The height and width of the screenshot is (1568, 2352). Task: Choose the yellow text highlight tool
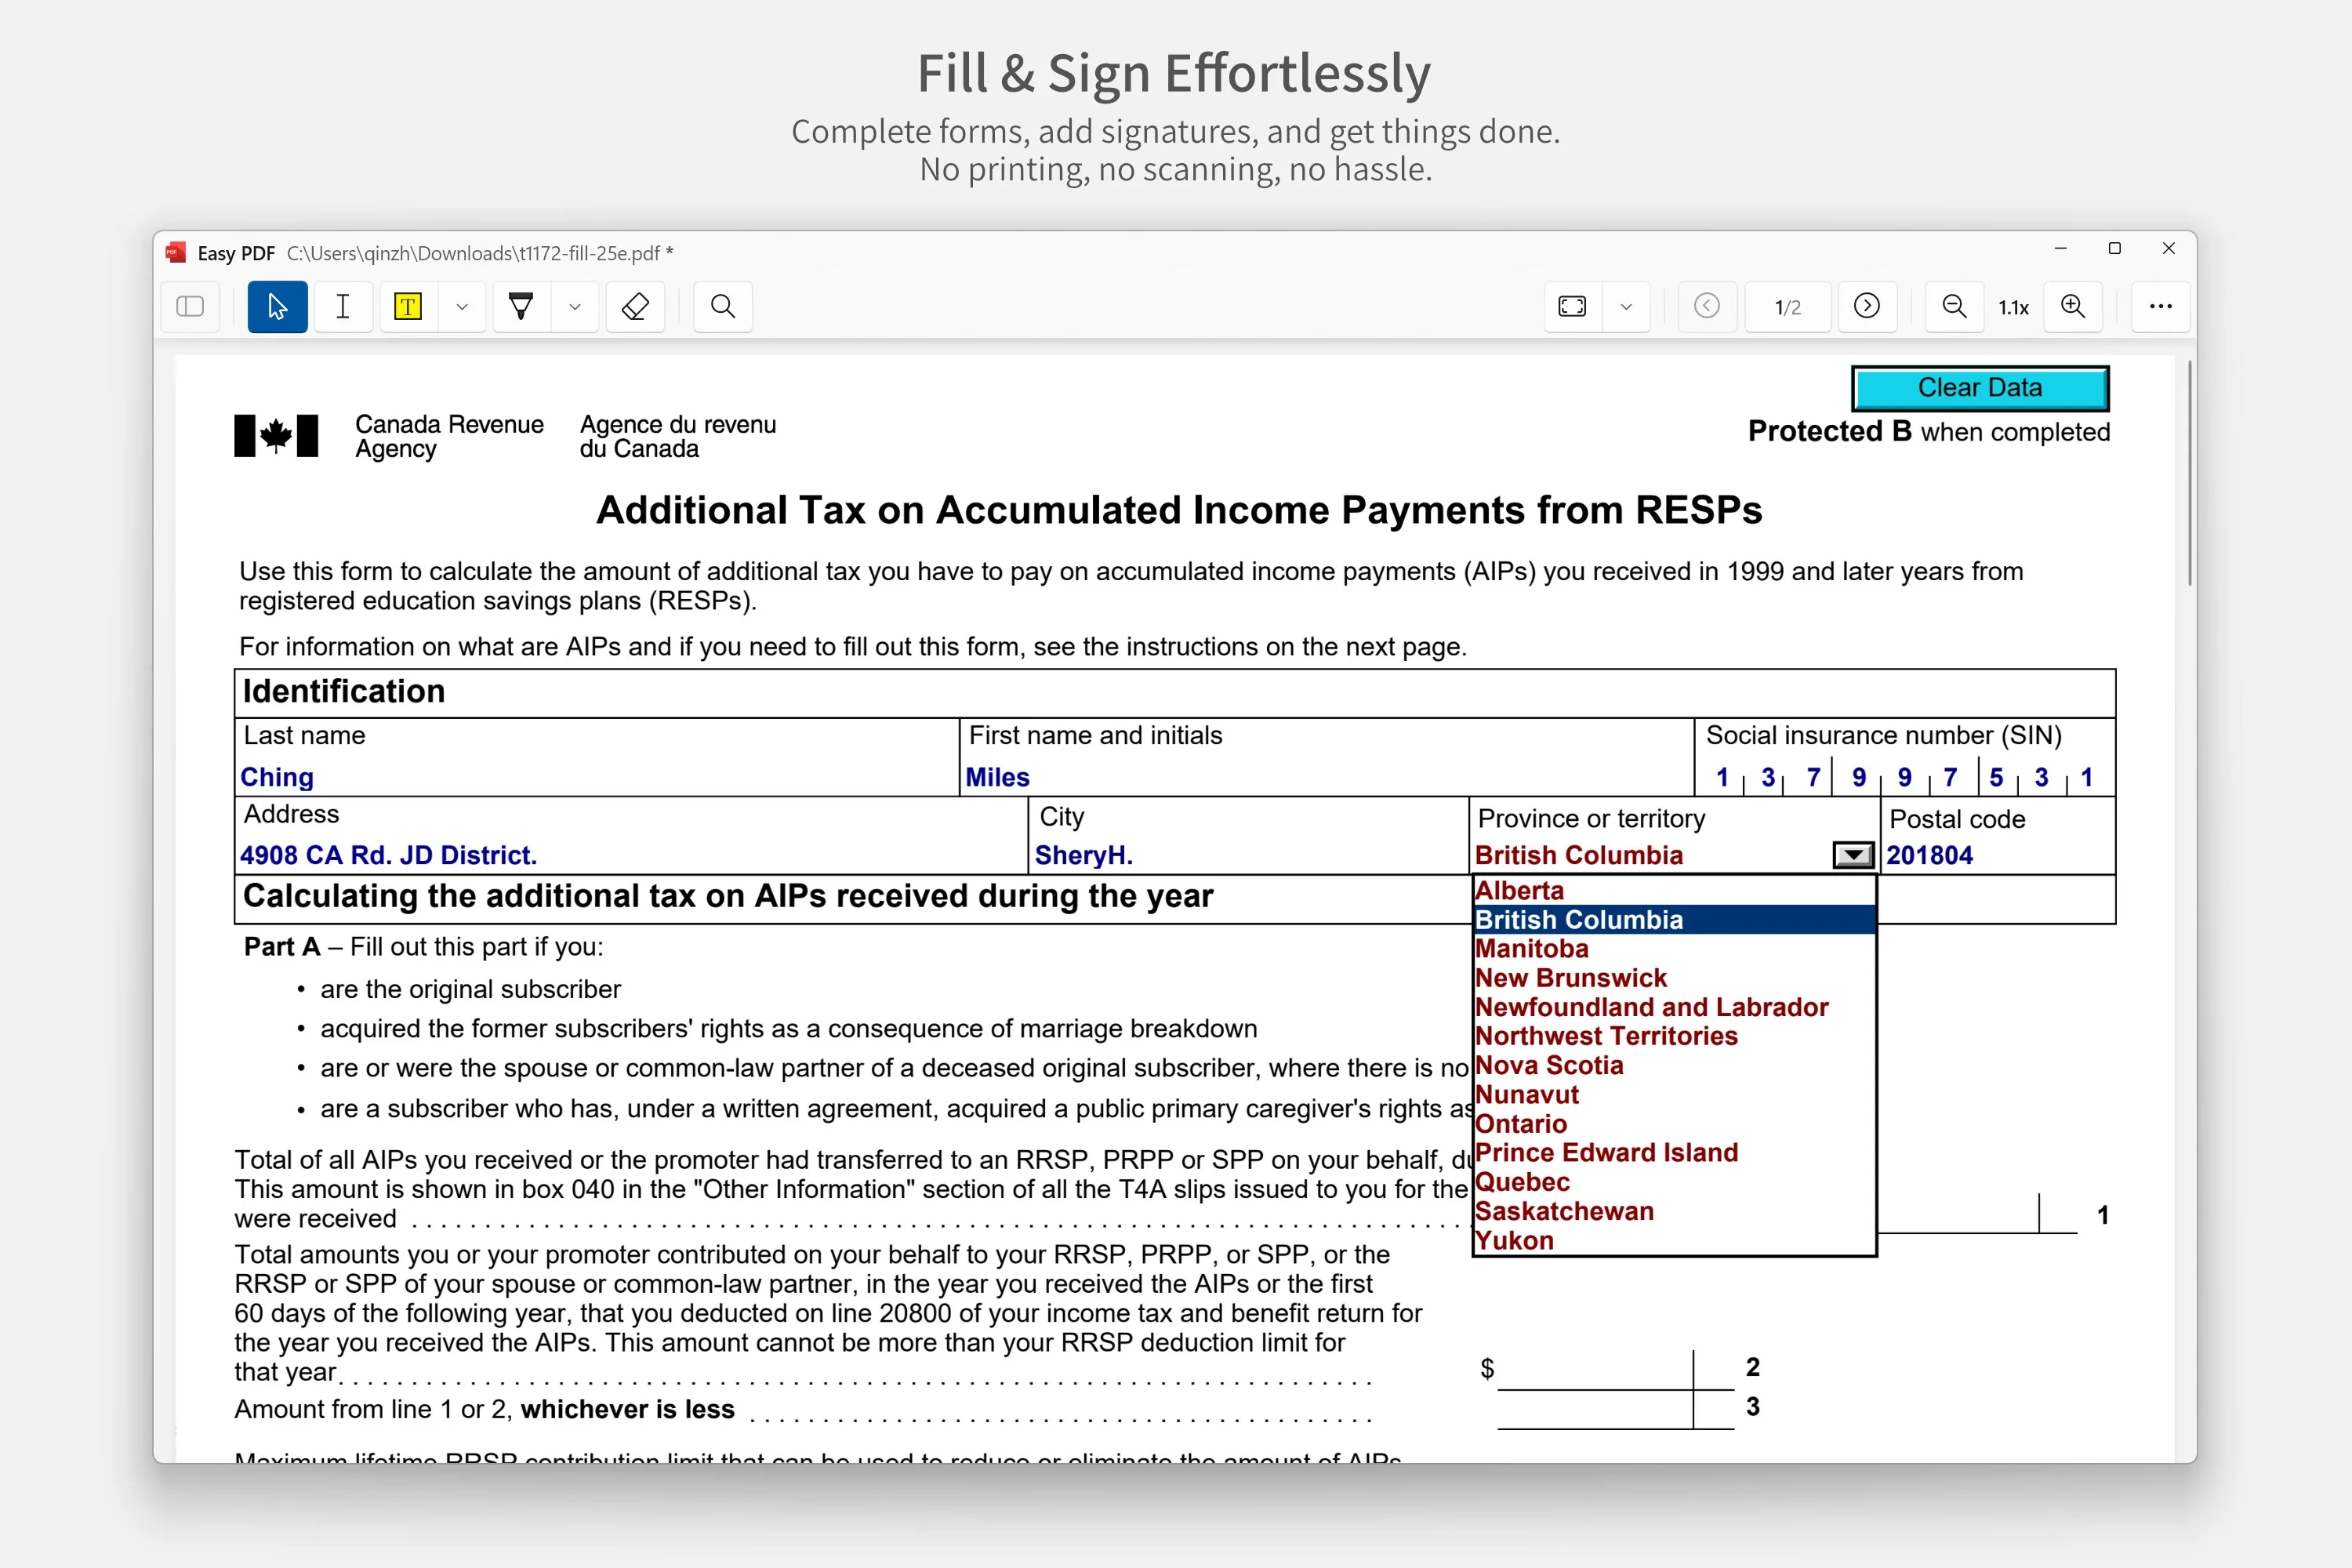point(408,306)
